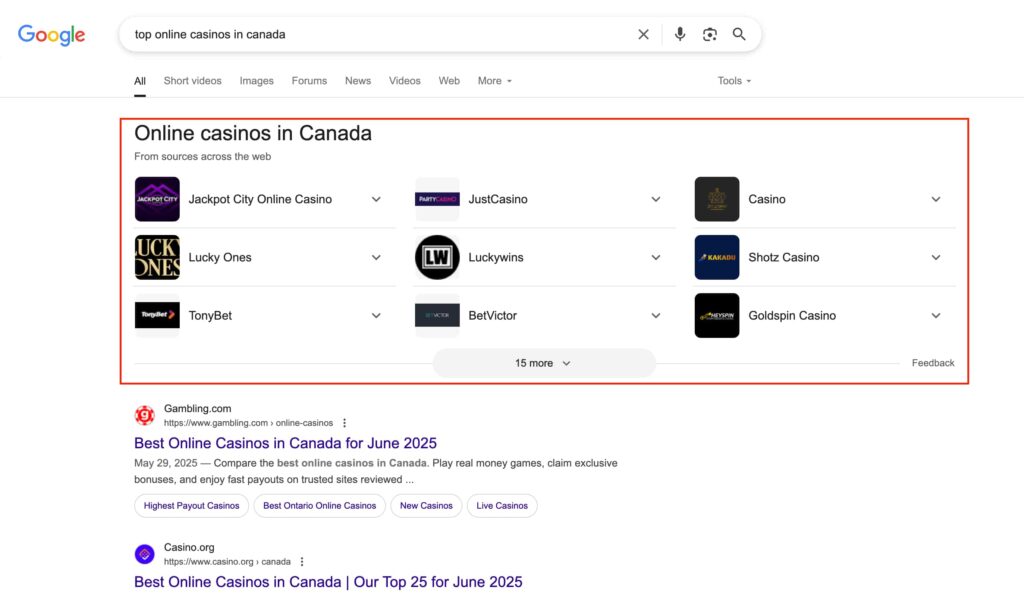Click the Feedback link
The image size is (1024, 593).
933,363
